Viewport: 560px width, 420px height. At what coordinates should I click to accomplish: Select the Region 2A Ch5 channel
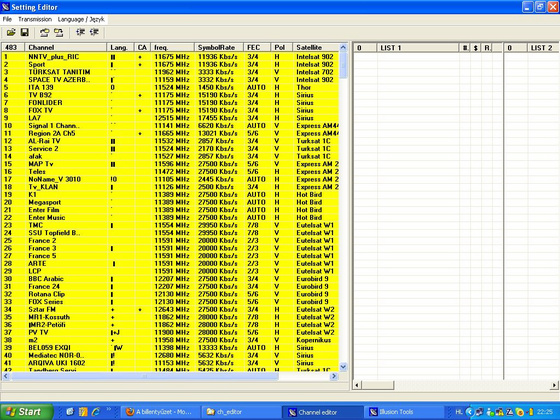pos(170,133)
